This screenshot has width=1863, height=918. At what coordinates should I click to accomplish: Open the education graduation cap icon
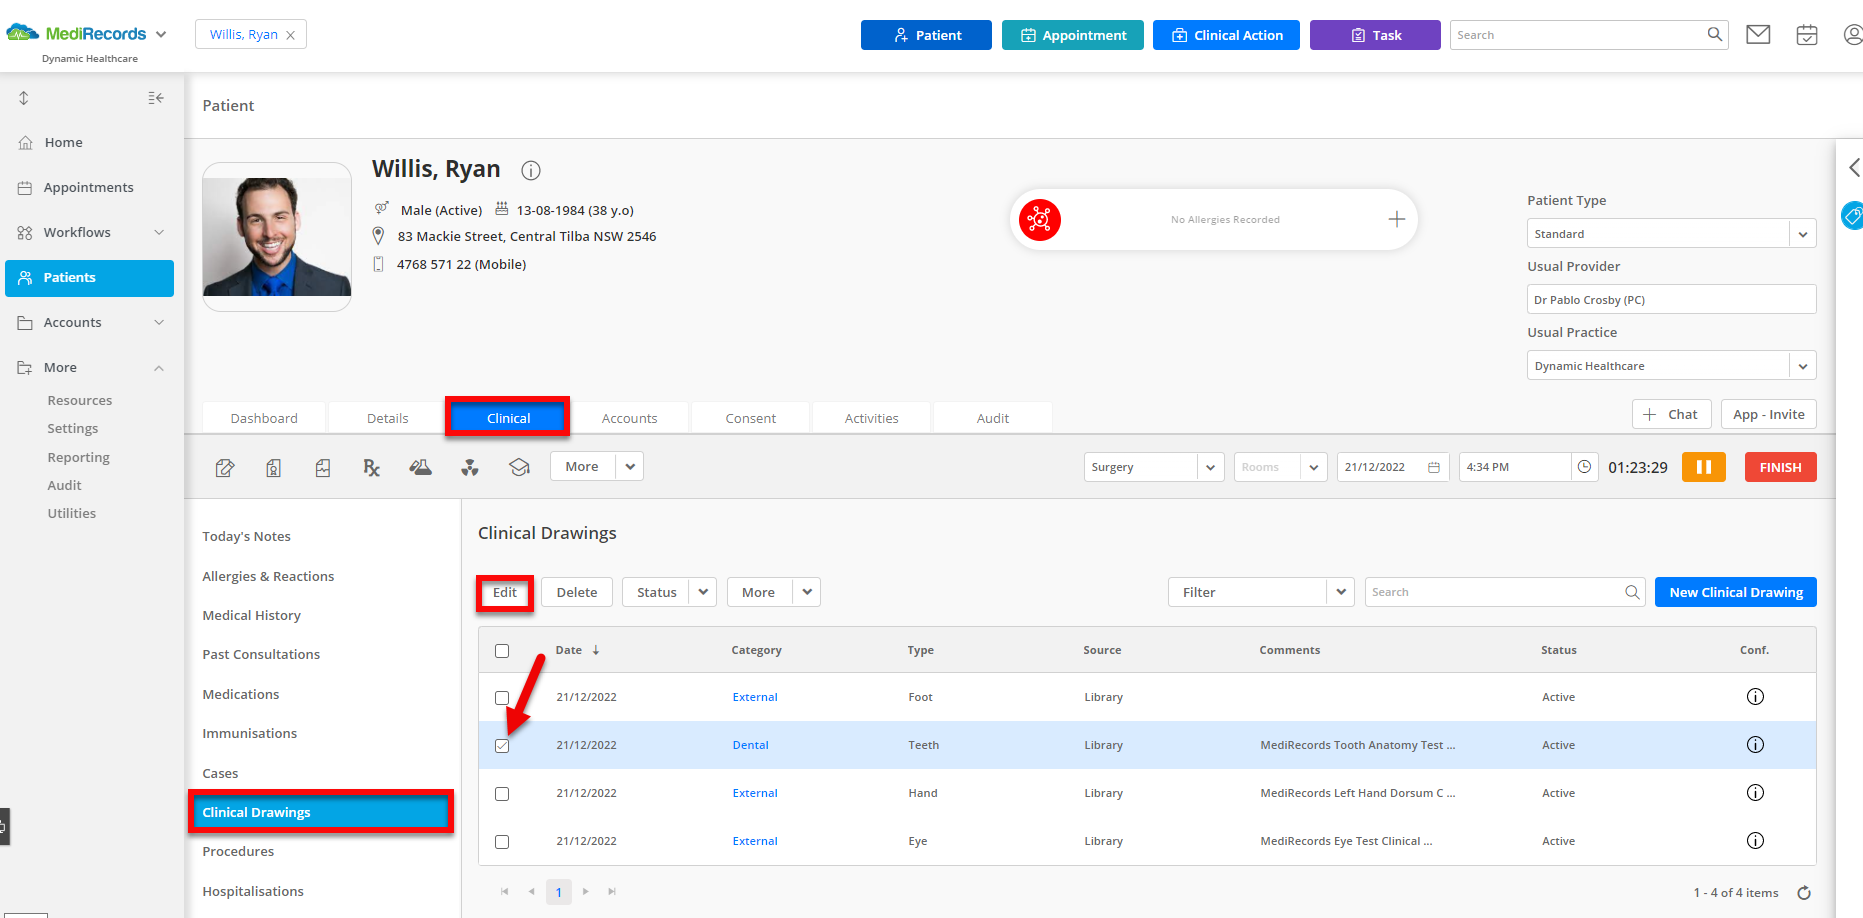[519, 467]
